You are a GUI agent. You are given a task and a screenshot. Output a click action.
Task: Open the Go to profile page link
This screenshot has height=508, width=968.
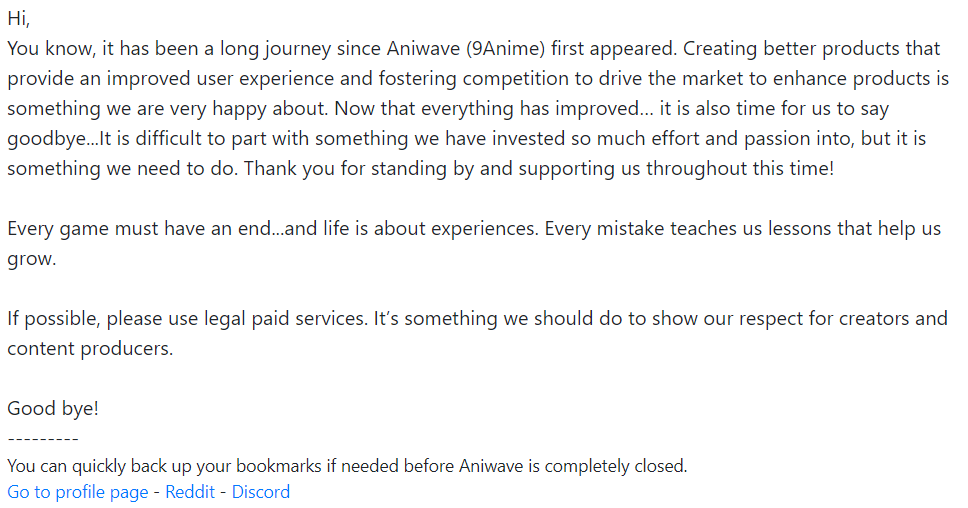[77, 492]
